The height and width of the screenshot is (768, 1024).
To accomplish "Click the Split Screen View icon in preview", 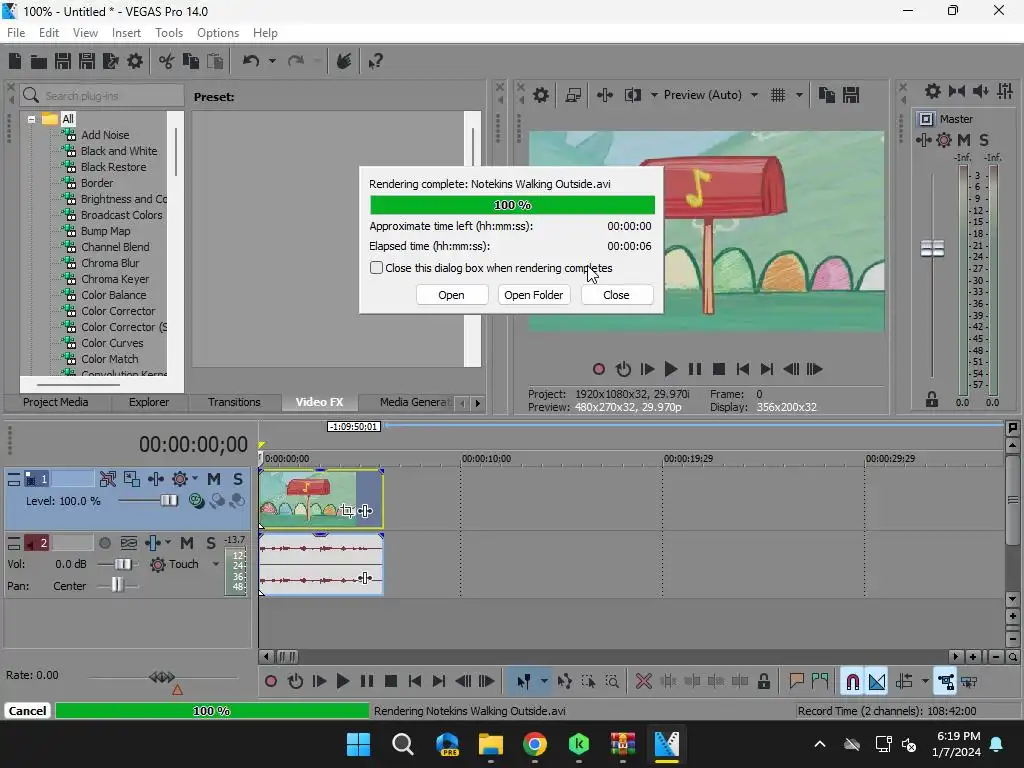I will 633,95.
